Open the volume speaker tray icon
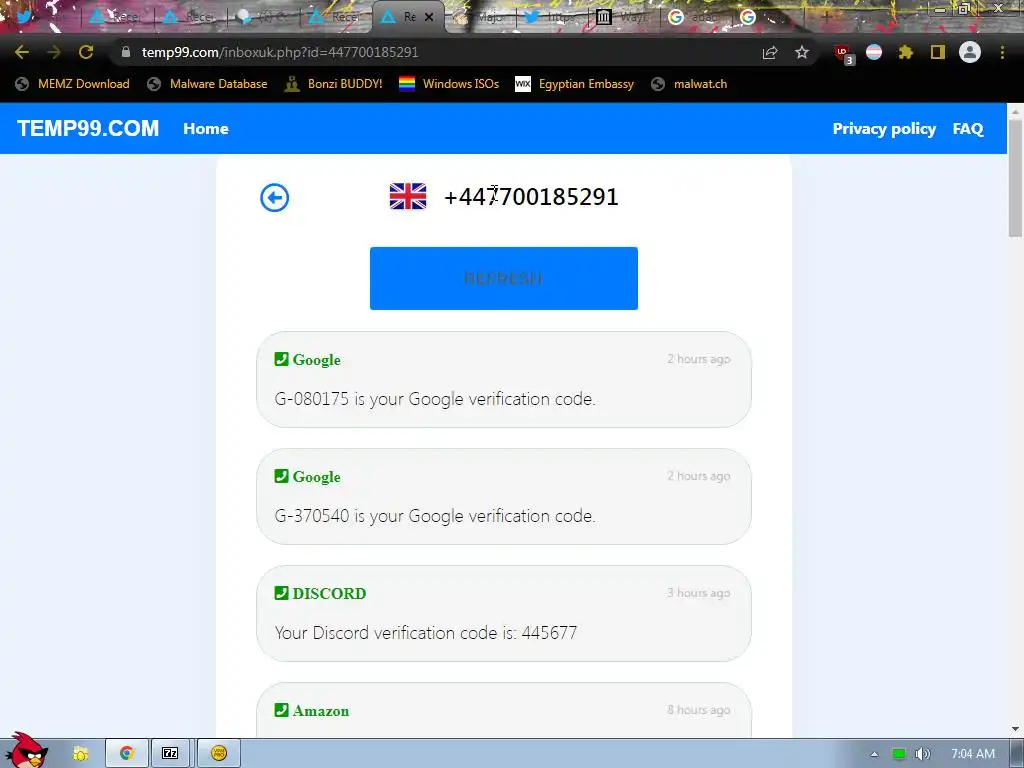The height and width of the screenshot is (768, 1024). pyautogui.click(x=922, y=754)
